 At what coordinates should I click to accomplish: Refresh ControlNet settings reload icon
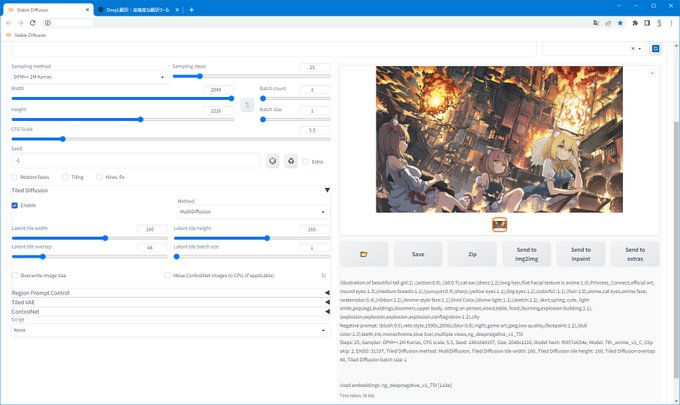tap(324, 275)
